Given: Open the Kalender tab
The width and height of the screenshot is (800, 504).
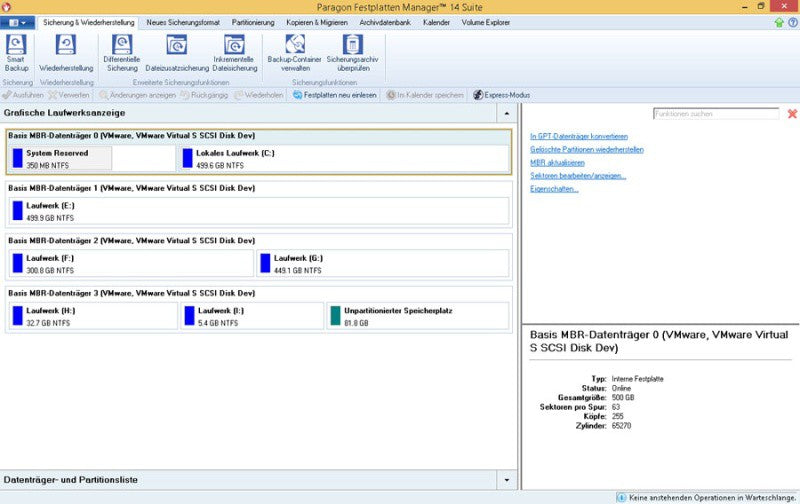Looking at the screenshot, I should point(436,22).
